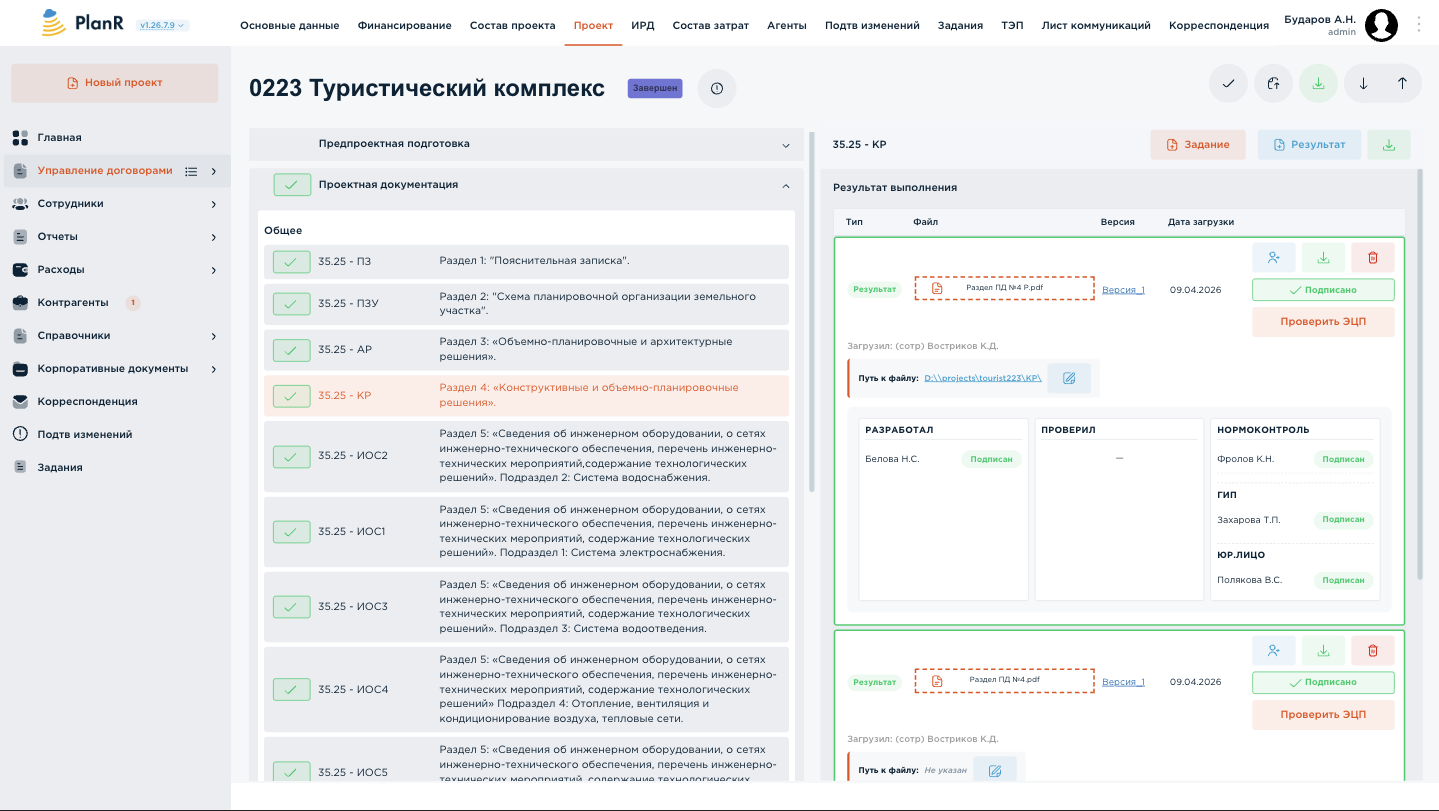Download icon for Раздел ПД №4 P.pdf card

pyautogui.click(x=1323, y=258)
